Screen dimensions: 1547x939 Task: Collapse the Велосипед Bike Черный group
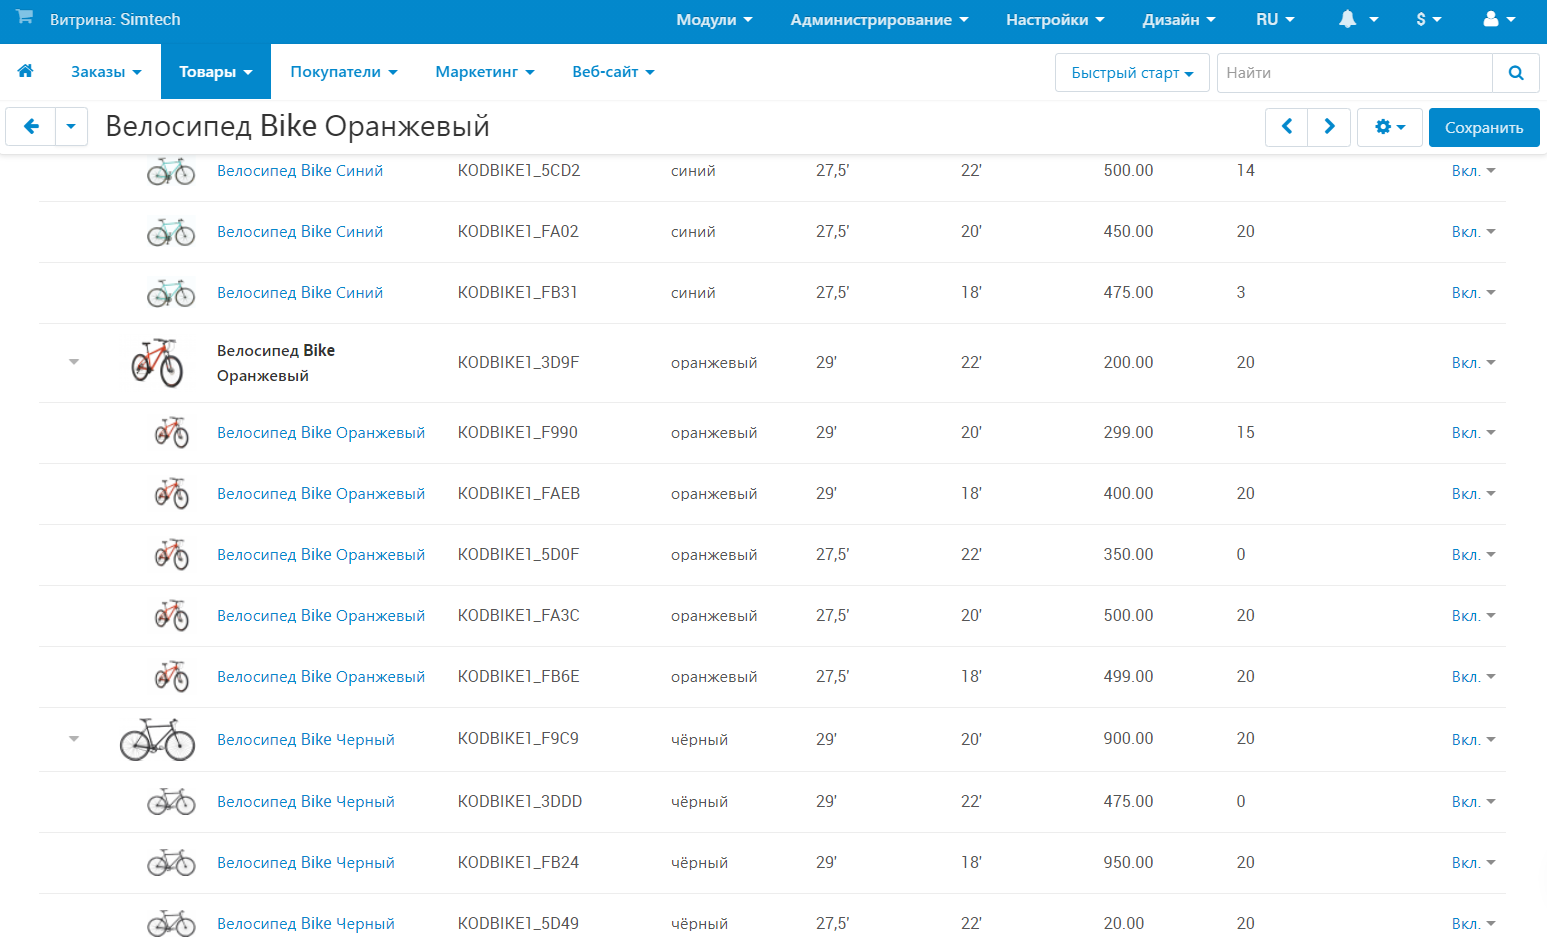point(74,739)
